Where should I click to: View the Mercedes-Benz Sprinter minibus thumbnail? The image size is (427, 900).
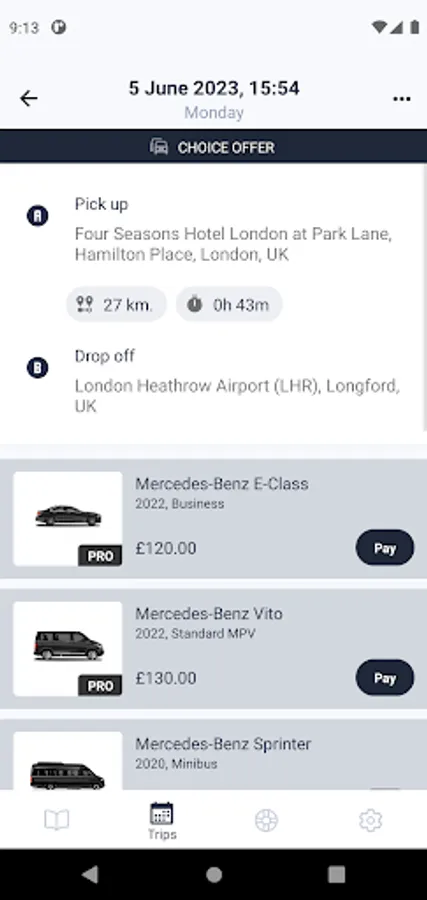point(68,761)
